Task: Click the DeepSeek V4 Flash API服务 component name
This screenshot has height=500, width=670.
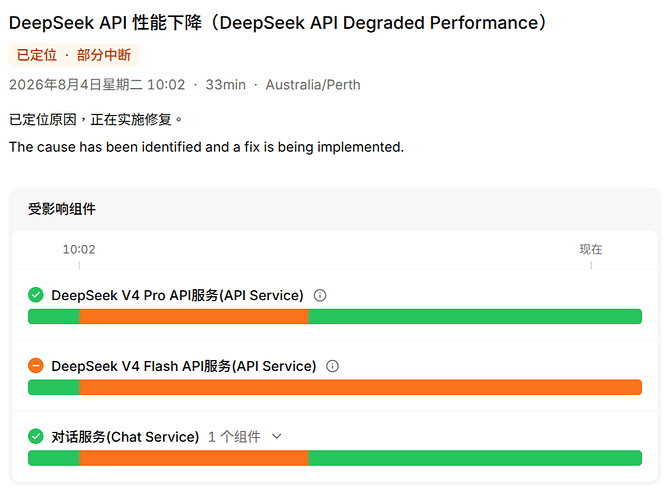Action: click(184, 366)
